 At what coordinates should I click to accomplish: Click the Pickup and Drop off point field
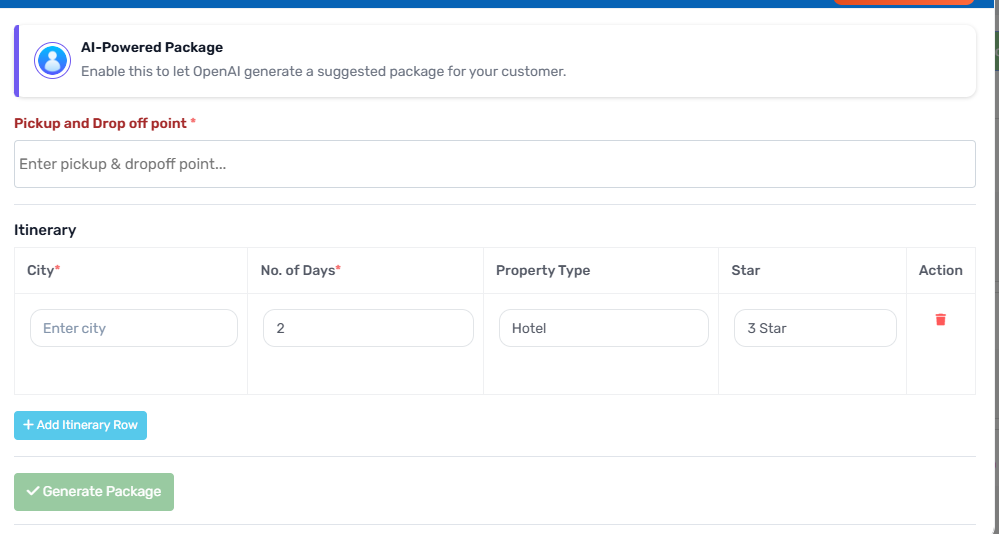click(494, 164)
